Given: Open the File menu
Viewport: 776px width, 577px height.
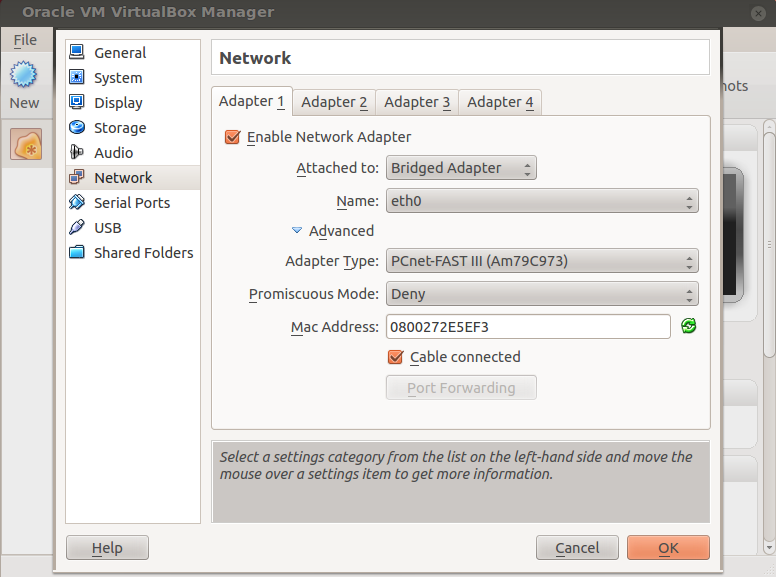Looking at the screenshot, I should click(x=25, y=40).
